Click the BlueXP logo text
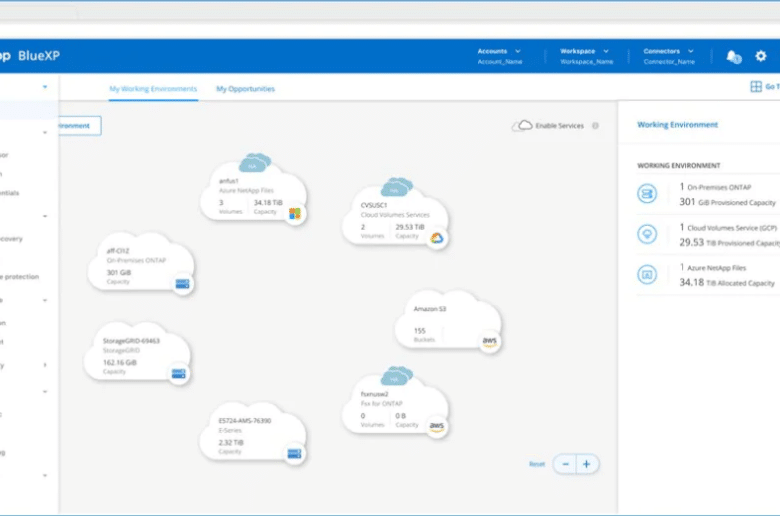780x516 pixels. pos(39,56)
